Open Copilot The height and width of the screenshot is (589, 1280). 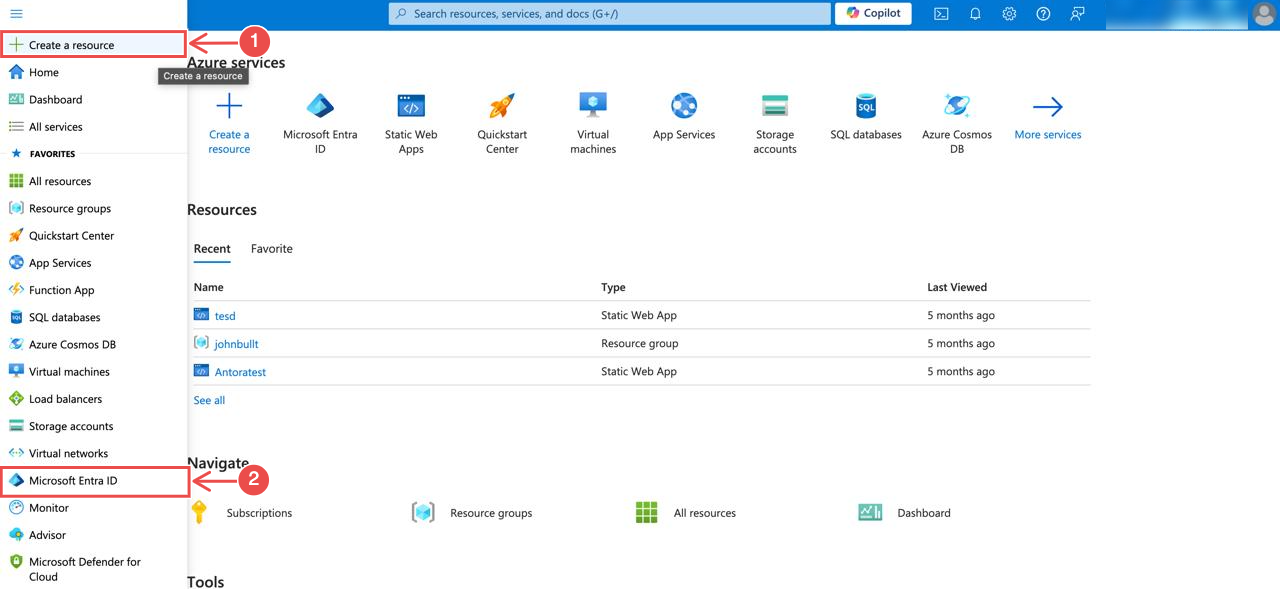point(872,13)
